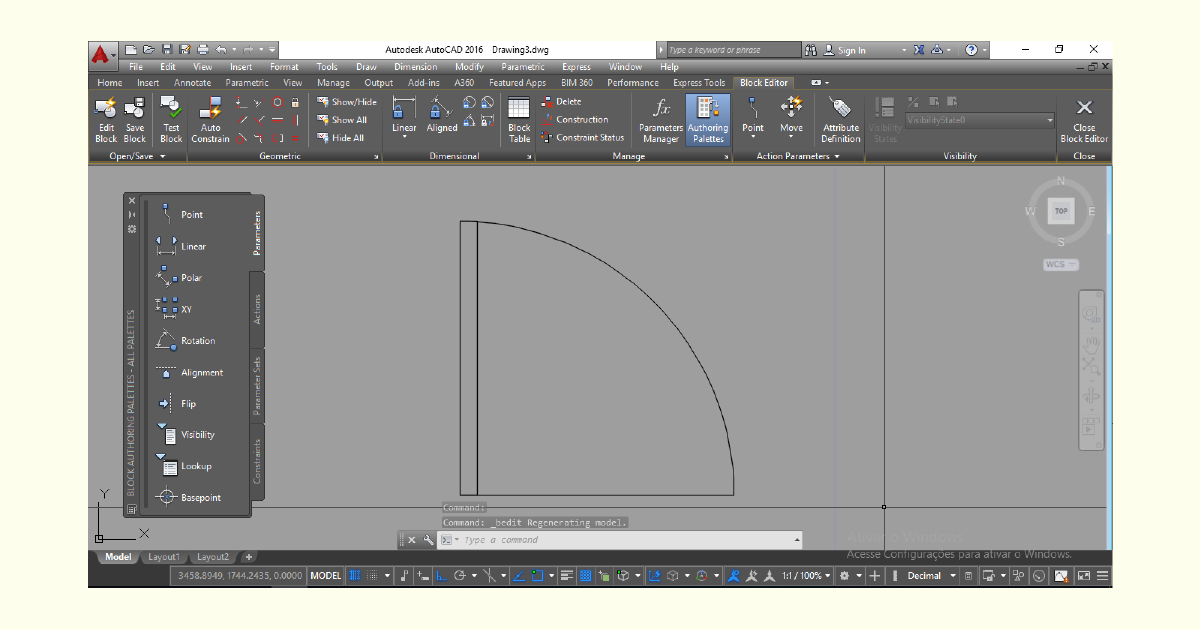The height and width of the screenshot is (630, 1200).
Task: Toggle MODEL space button in status bar
Action: pyautogui.click(x=326, y=576)
